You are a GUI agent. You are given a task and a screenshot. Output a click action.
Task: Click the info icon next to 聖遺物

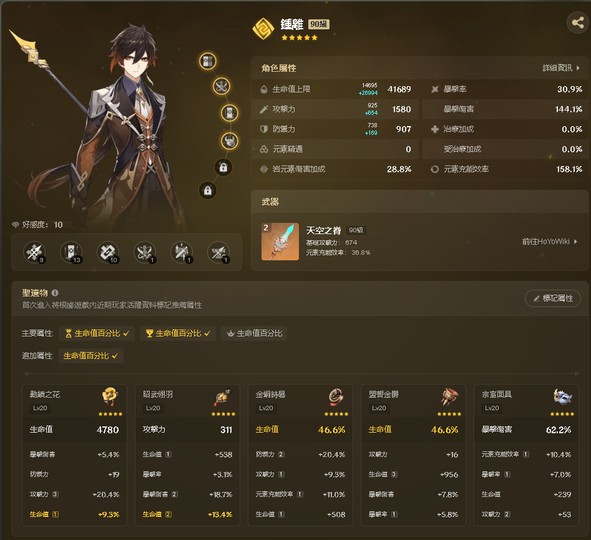pos(55,292)
